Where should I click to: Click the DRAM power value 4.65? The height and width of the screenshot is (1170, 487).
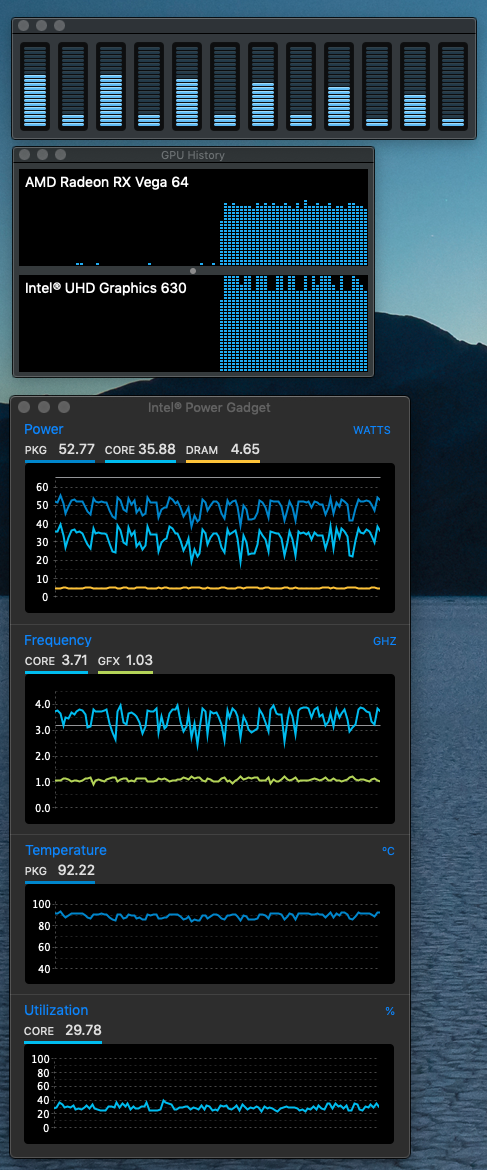tap(245, 449)
